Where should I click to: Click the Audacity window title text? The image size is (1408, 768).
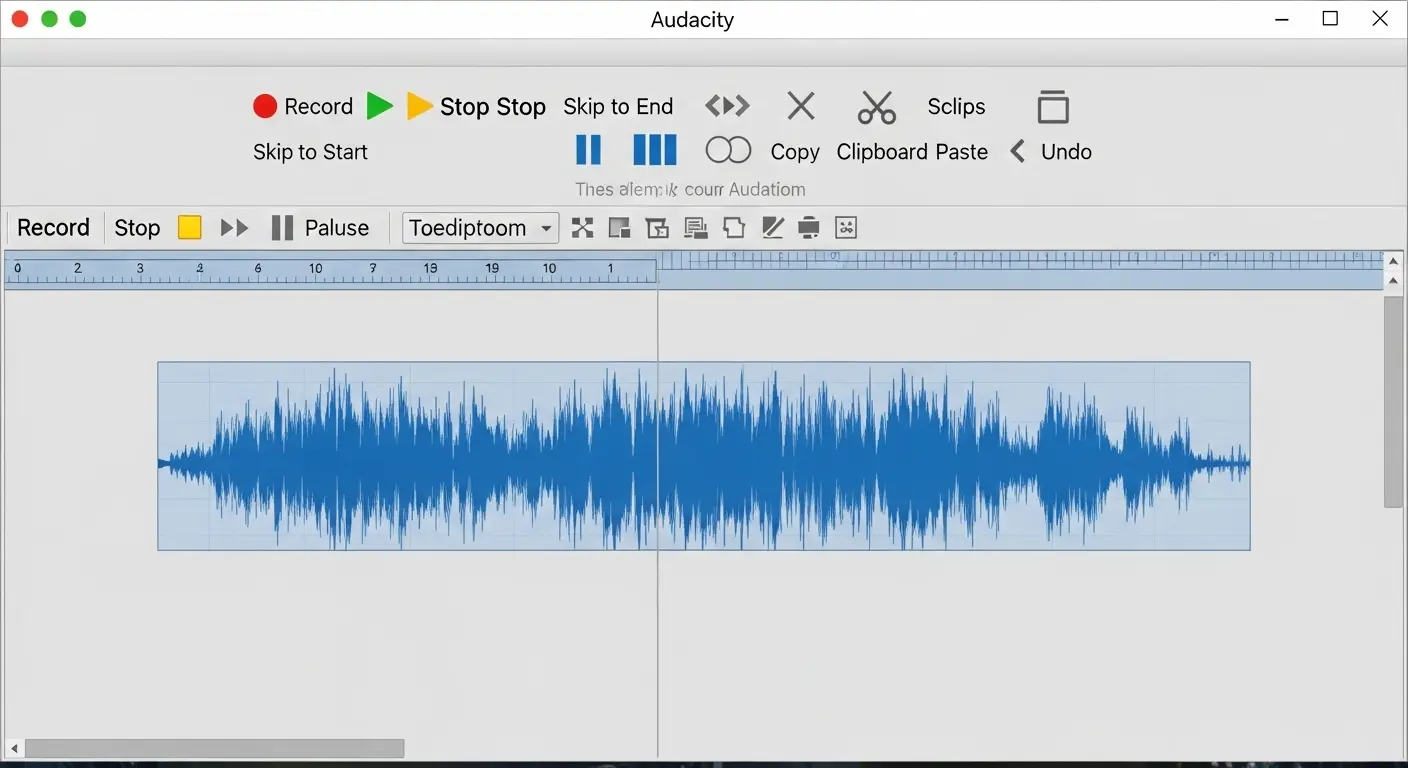pos(692,20)
